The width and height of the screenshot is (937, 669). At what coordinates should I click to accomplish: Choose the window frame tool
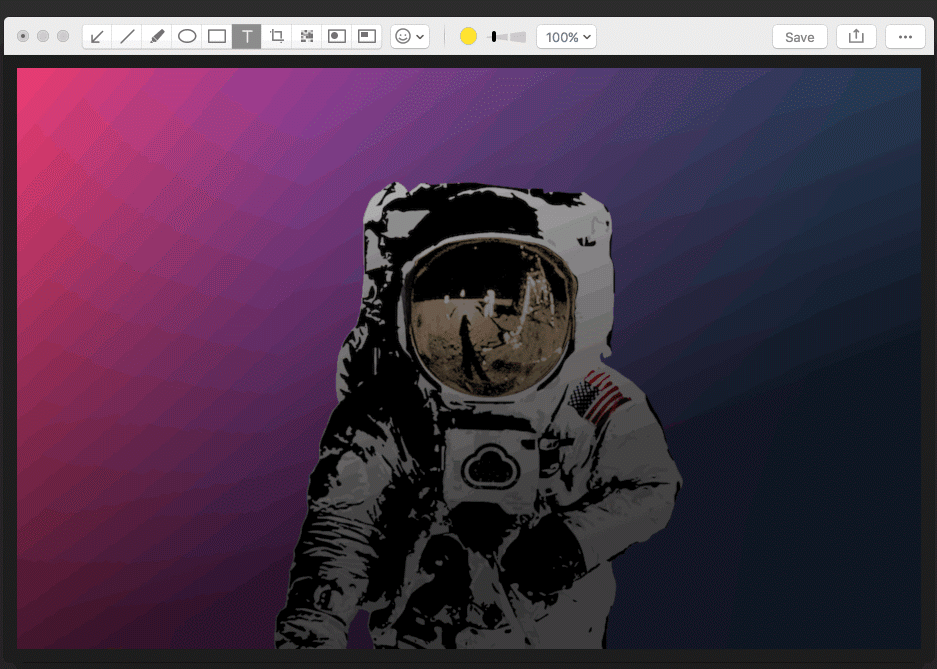tap(367, 37)
